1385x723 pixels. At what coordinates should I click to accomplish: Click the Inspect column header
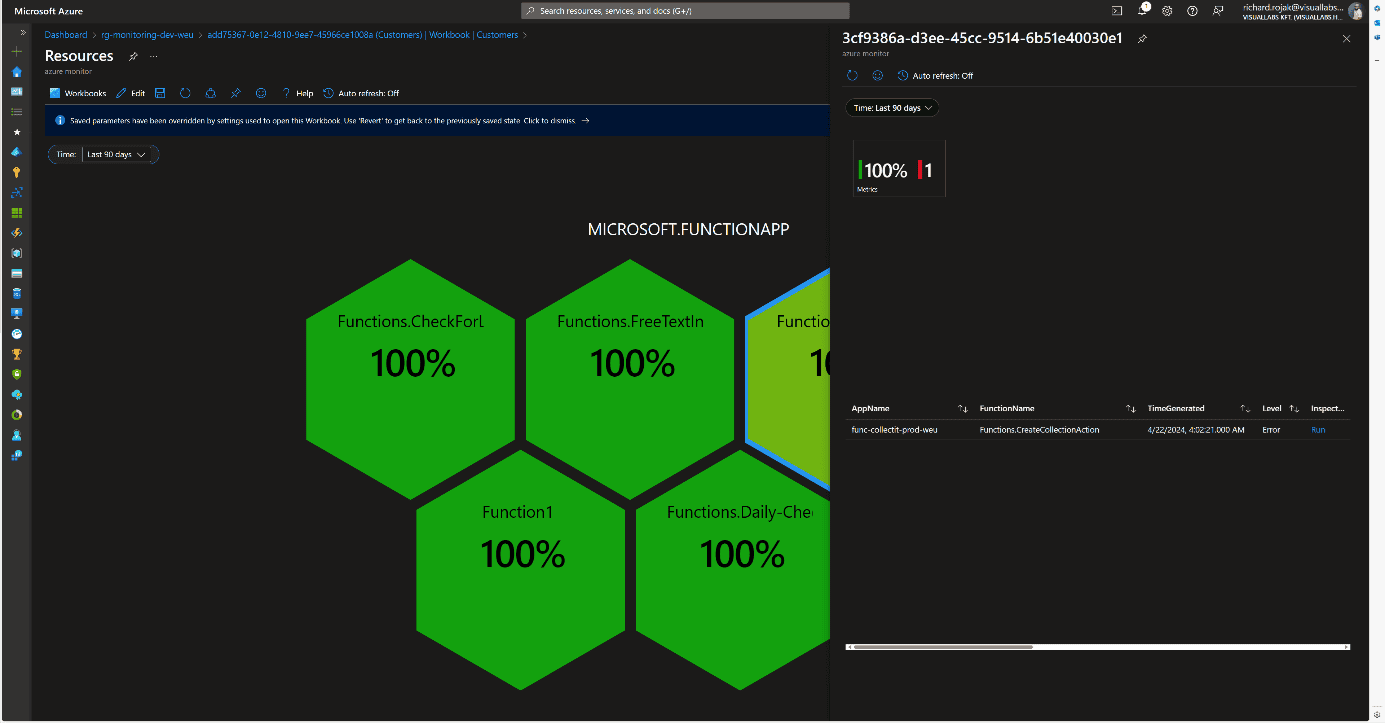coord(1328,408)
